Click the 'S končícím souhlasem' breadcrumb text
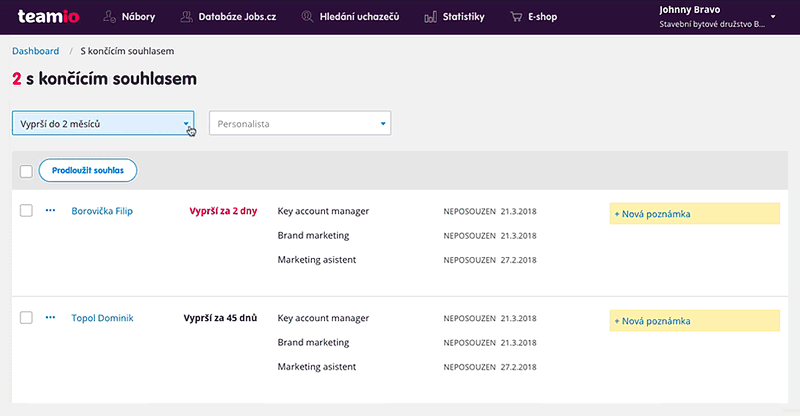Image resolution: width=800 pixels, height=416 pixels. tap(127, 51)
